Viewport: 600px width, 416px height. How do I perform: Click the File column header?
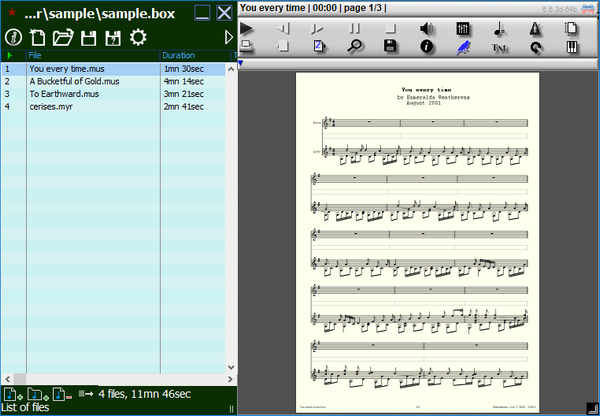pyautogui.click(x=36, y=55)
